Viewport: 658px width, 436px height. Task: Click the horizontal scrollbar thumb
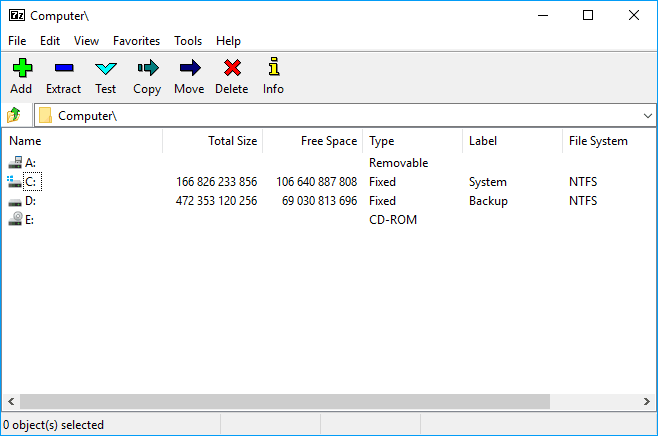[285, 402]
